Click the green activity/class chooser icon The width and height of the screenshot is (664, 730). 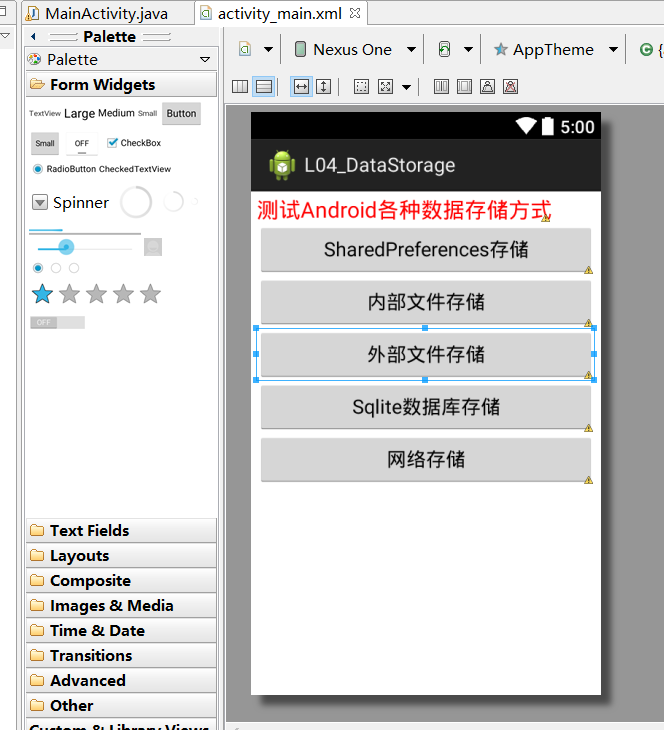tap(646, 49)
